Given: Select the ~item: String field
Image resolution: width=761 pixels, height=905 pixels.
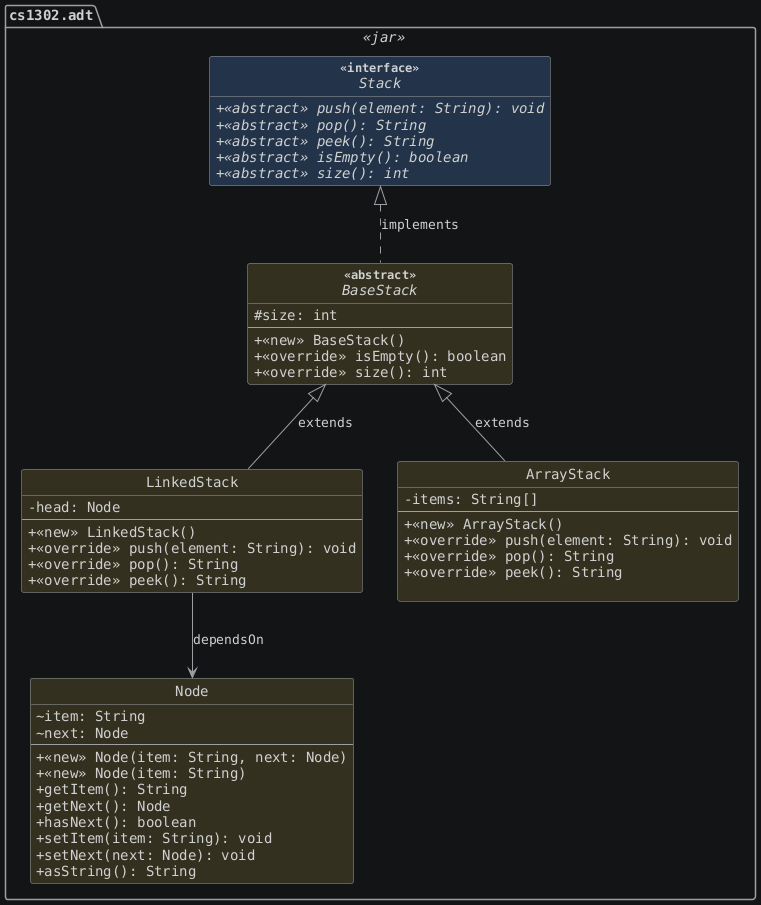Looking at the screenshot, I should pos(91,716).
